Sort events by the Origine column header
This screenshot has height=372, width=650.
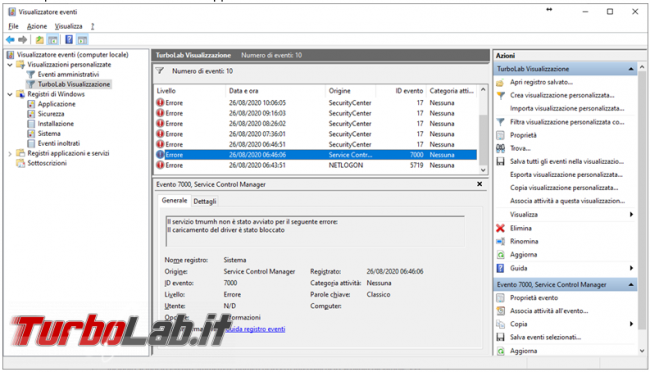(351, 90)
